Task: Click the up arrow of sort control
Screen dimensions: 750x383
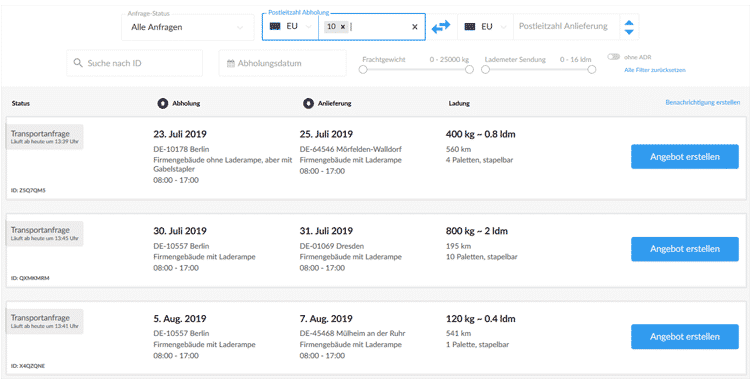Action: pos(629,22)
